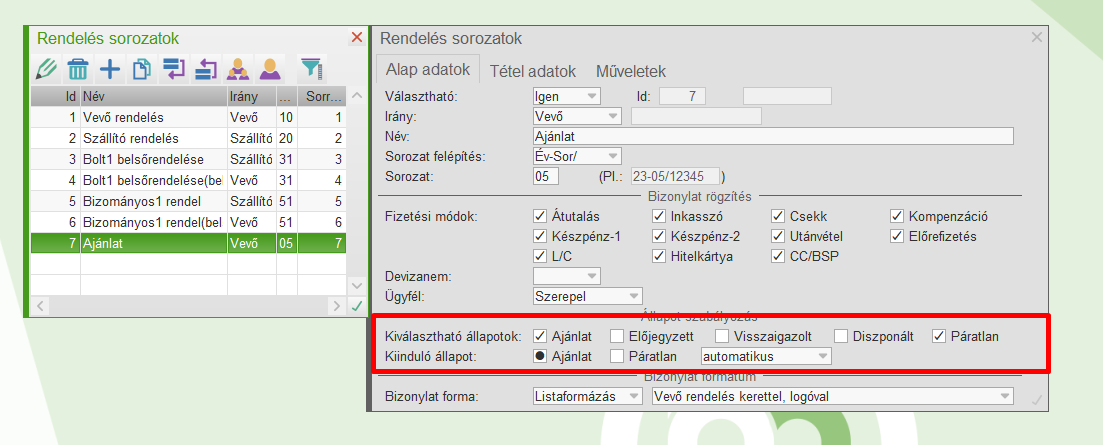Sort list by Név column header
The image size is (1103, 445).
[153, 96]
